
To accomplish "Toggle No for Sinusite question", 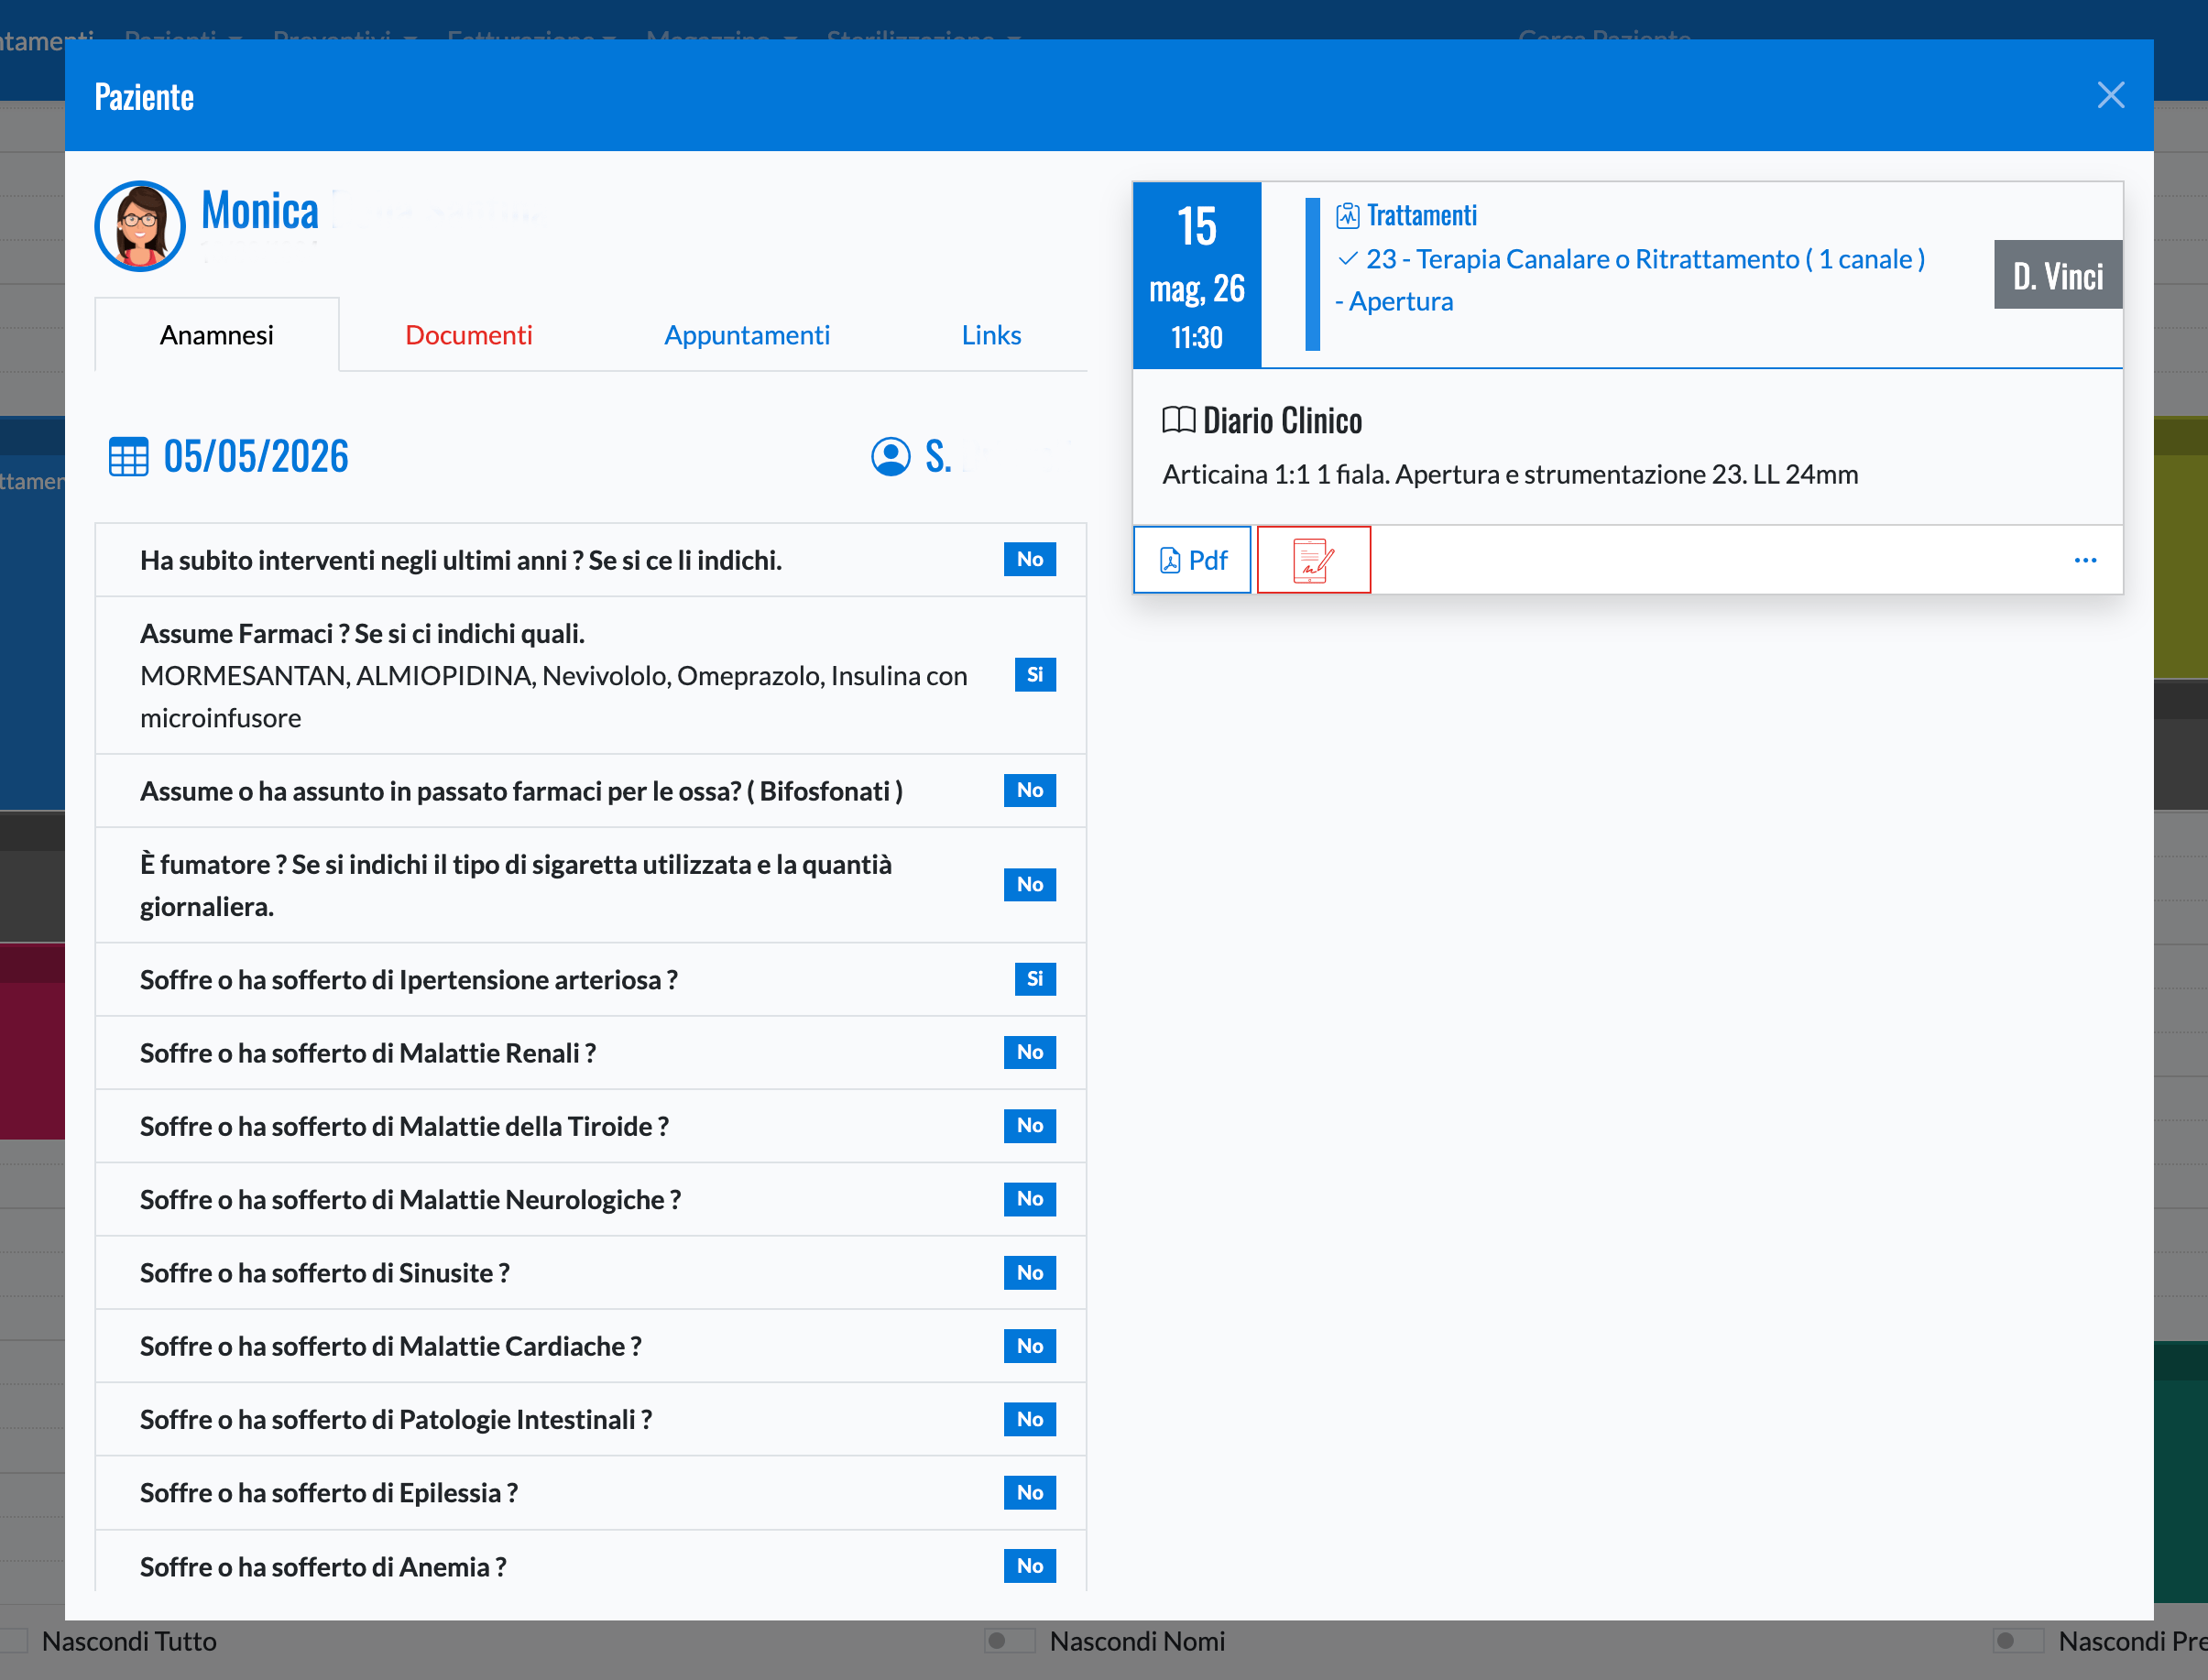I will pyautogui.click(x=1030, y=1273).
